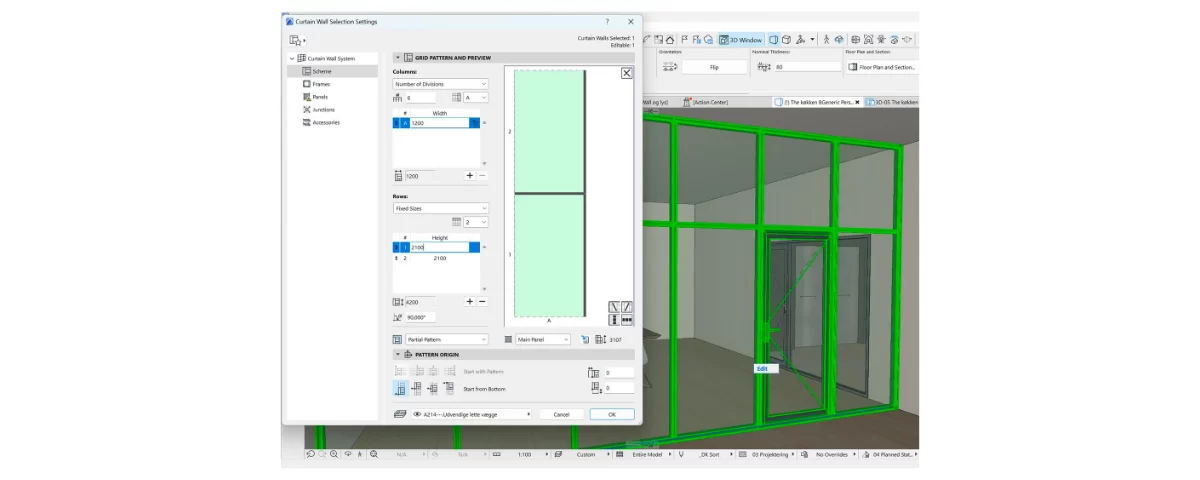Select the right diagonal frame preview tool
This screenshot has width=1200, height=480.
pyautogui.click(x=627, y=307)
